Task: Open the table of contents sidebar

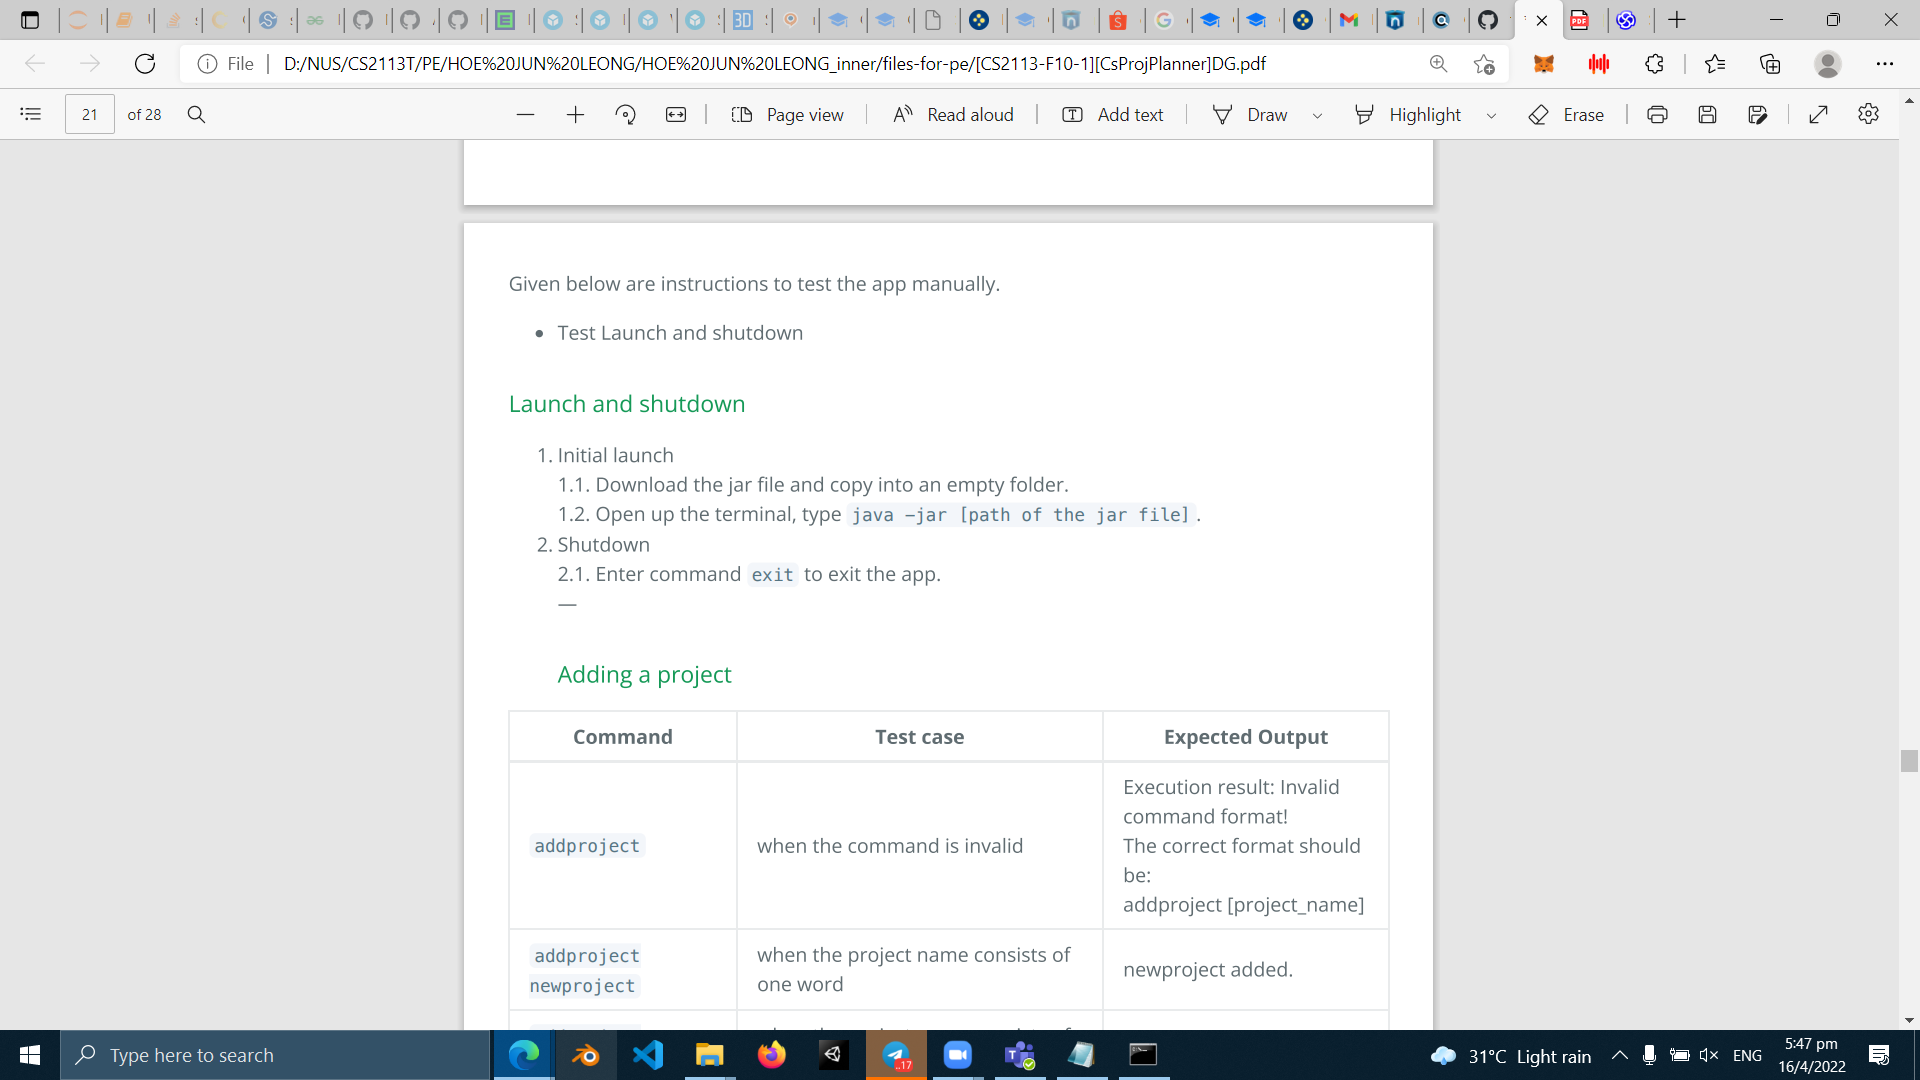Action: click(x=31, y=114)
